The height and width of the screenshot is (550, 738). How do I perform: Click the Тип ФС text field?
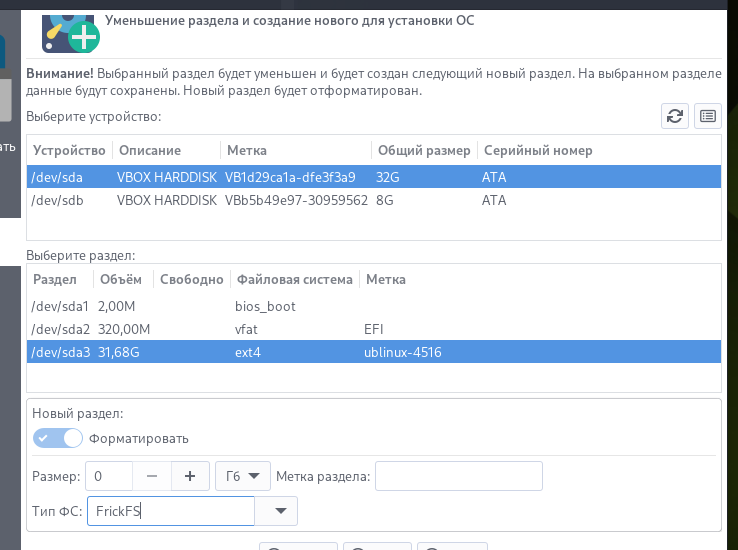[x=171, y=511]
